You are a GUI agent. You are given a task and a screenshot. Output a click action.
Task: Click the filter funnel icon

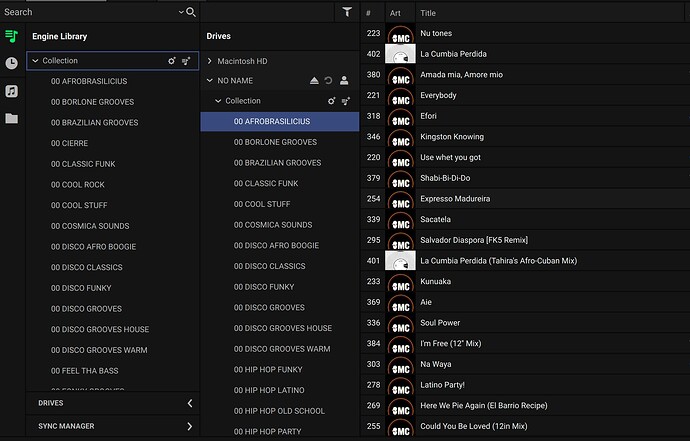click(347, 12)
